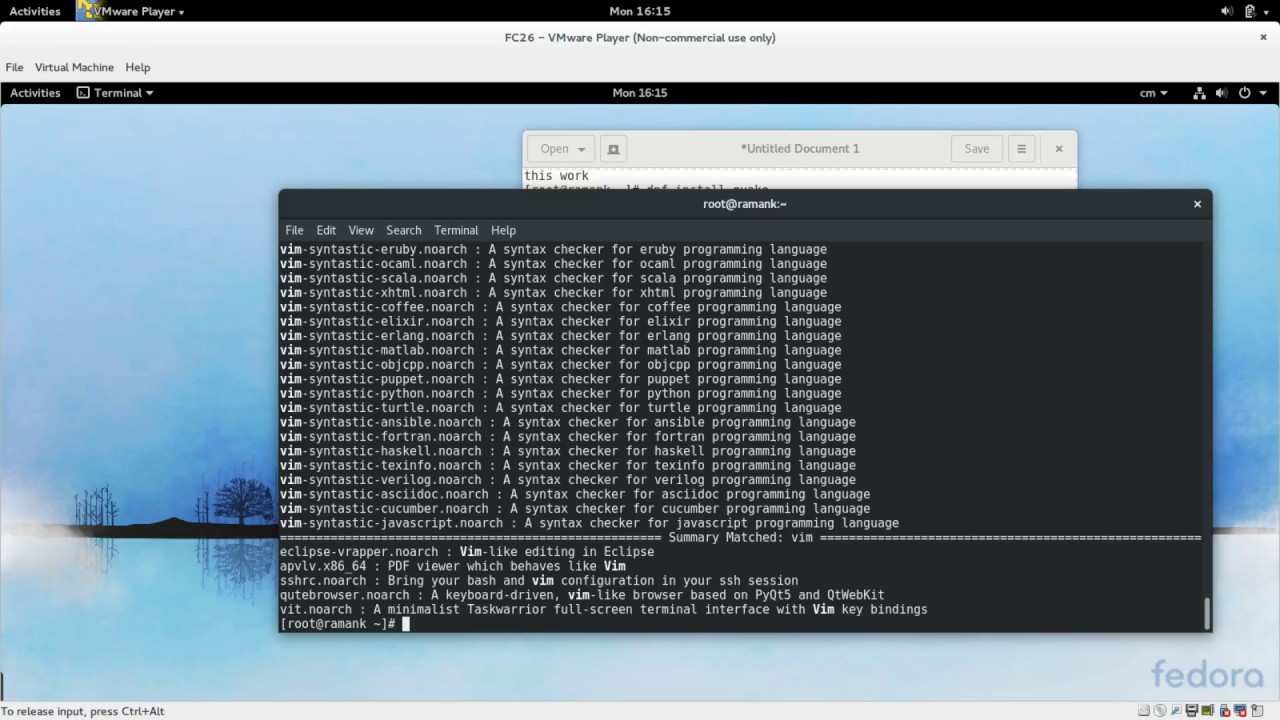Close the gedit Untitled Document window
Viewport: 1280px width, 720px height.
pyautogui.click(x=1058, y=148)
